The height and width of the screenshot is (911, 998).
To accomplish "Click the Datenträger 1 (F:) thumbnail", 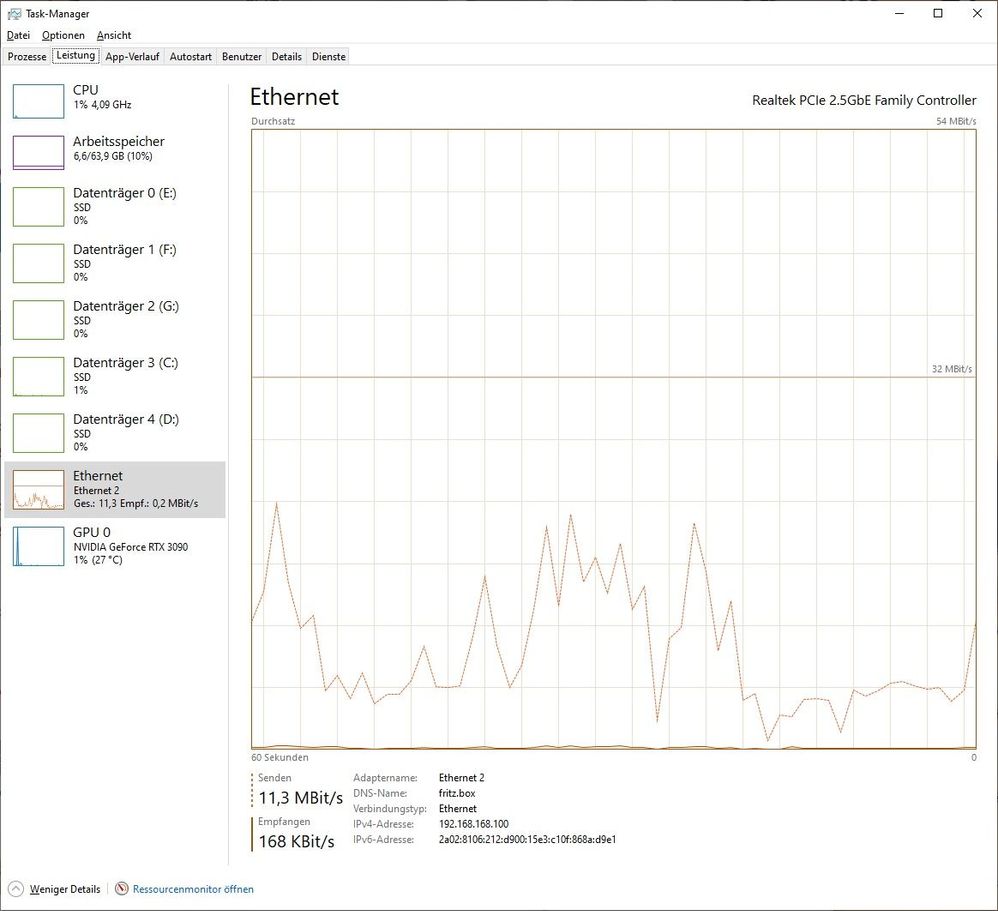I will 38,263.
